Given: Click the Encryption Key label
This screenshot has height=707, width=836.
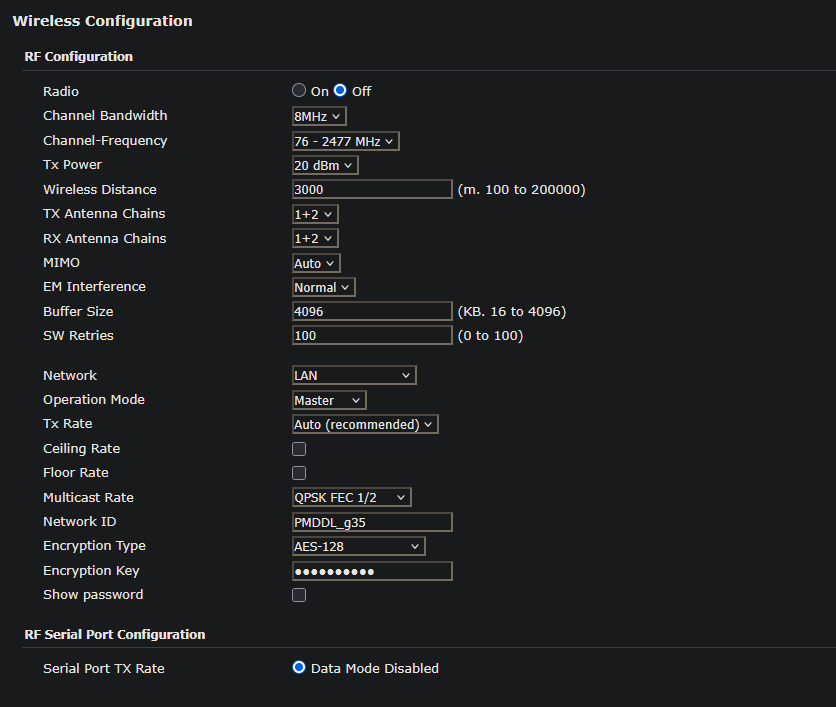Looking at the screenshot, I should tap(91, 571).
